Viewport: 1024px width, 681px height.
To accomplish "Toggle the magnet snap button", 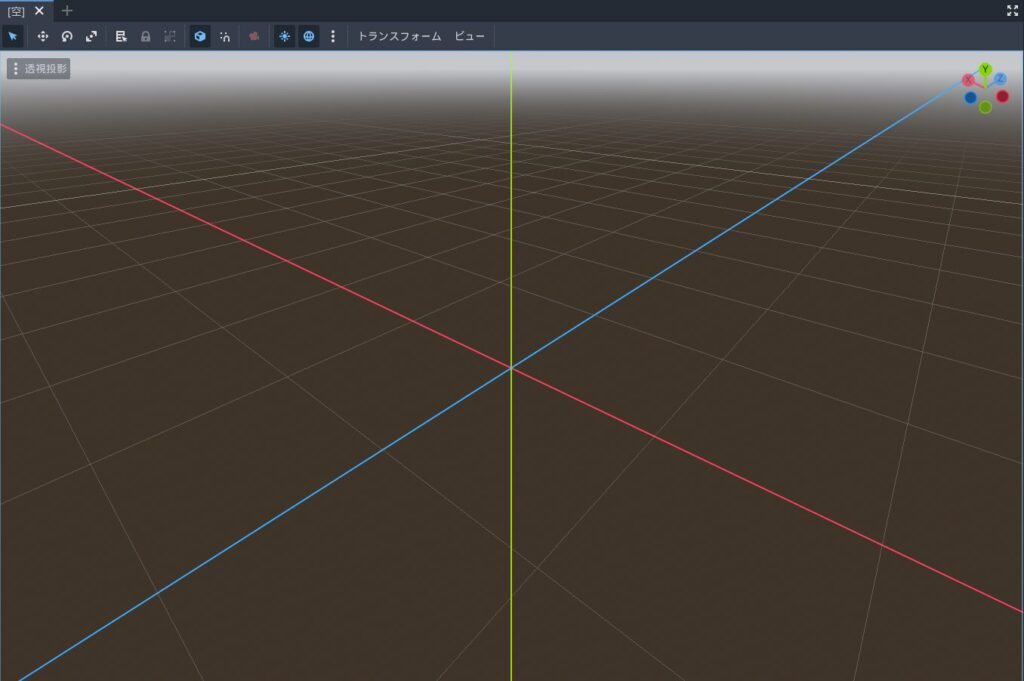I will (225, 37).
